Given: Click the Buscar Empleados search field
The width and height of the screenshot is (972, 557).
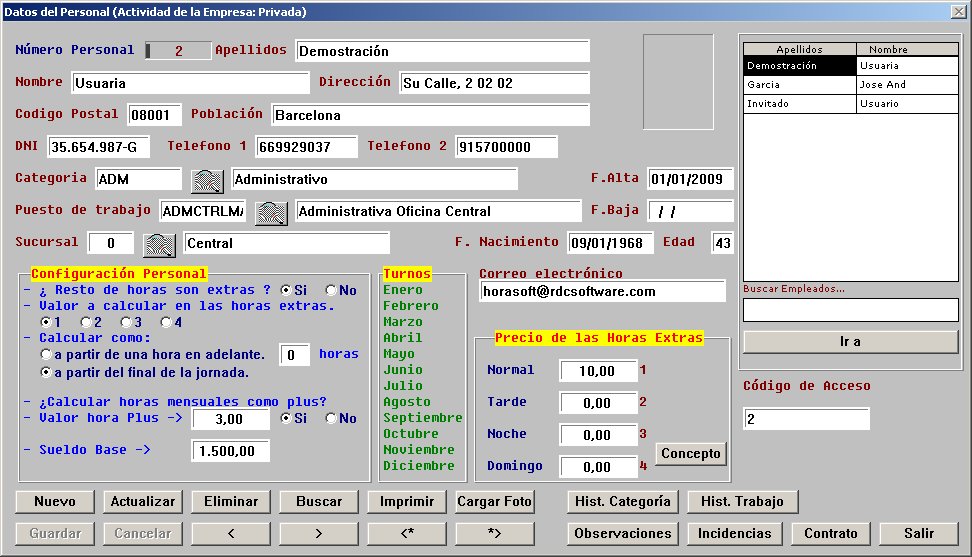Looking at the screenshot, I should click(850, 310).
